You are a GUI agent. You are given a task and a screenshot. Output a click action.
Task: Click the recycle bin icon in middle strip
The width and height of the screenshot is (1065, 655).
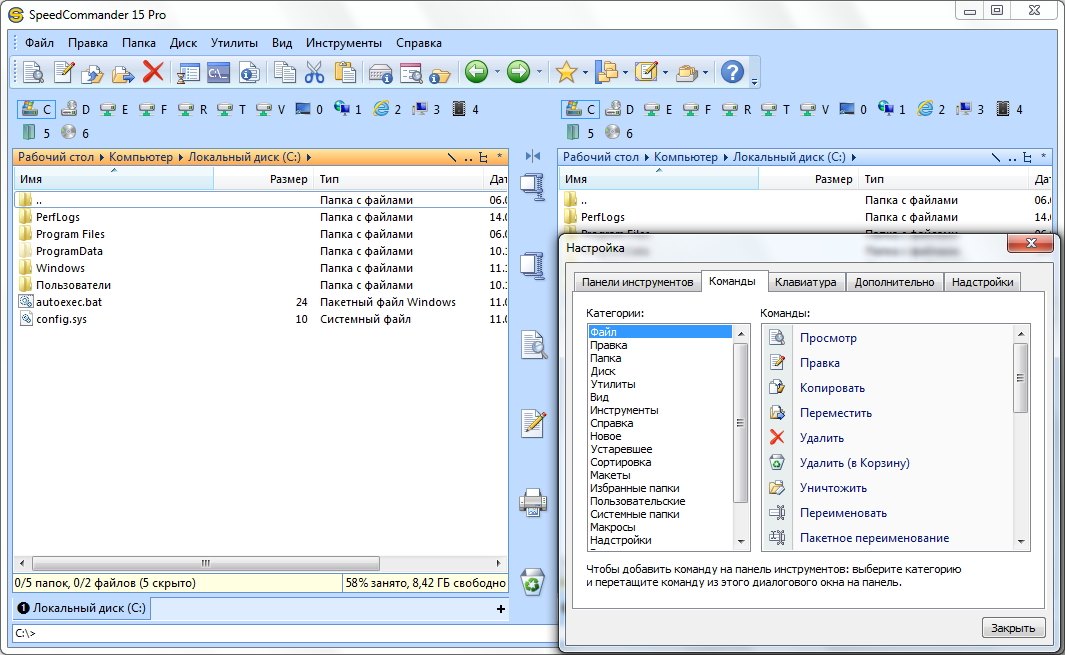(533, 580)
